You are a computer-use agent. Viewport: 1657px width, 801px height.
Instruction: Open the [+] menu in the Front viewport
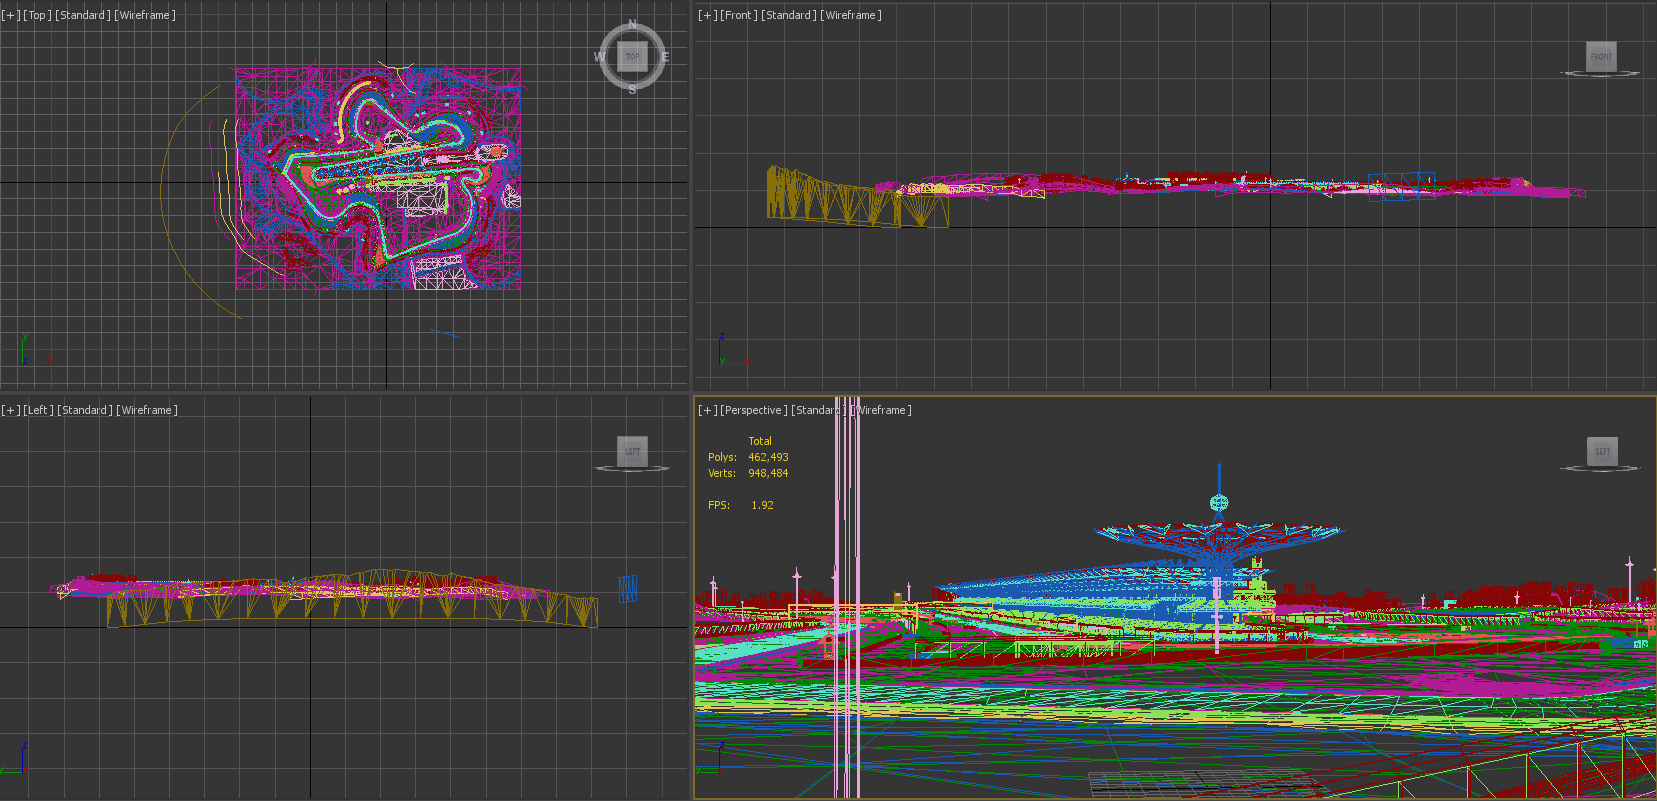pos(707,15)
